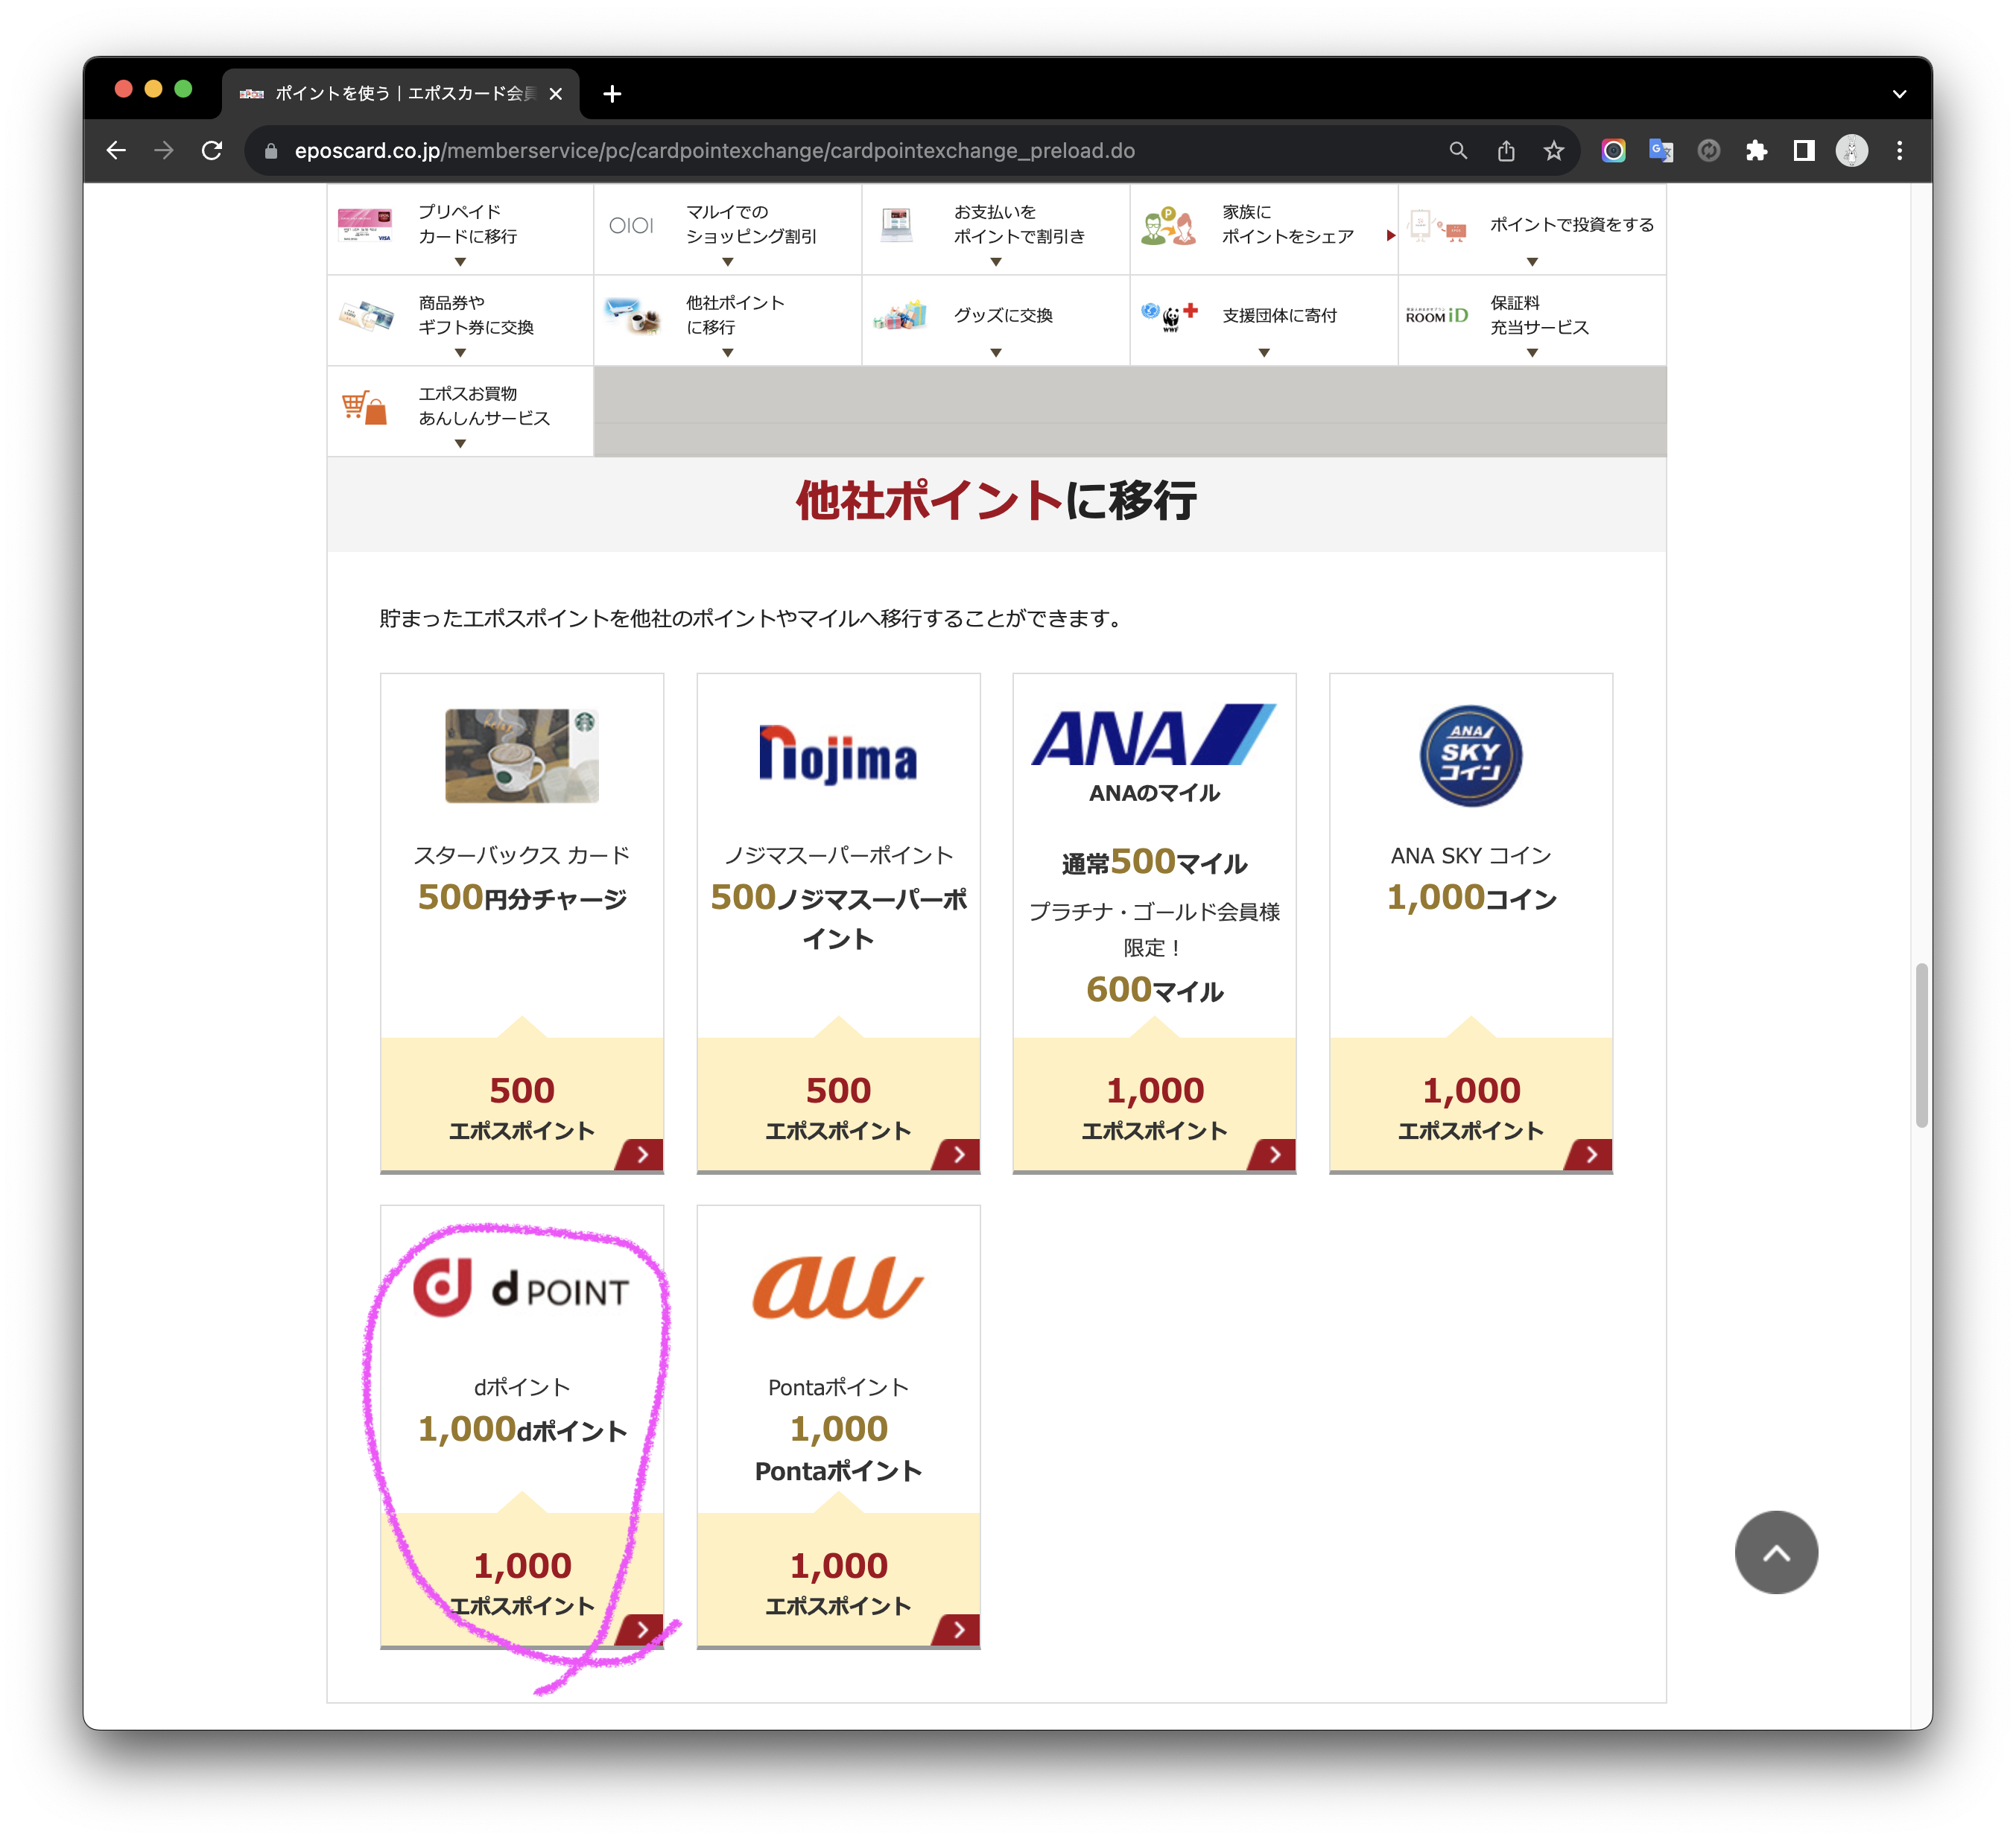
Task: Click the page vertical scrollbar thumb
Action: click(x=1921, y=1045)
